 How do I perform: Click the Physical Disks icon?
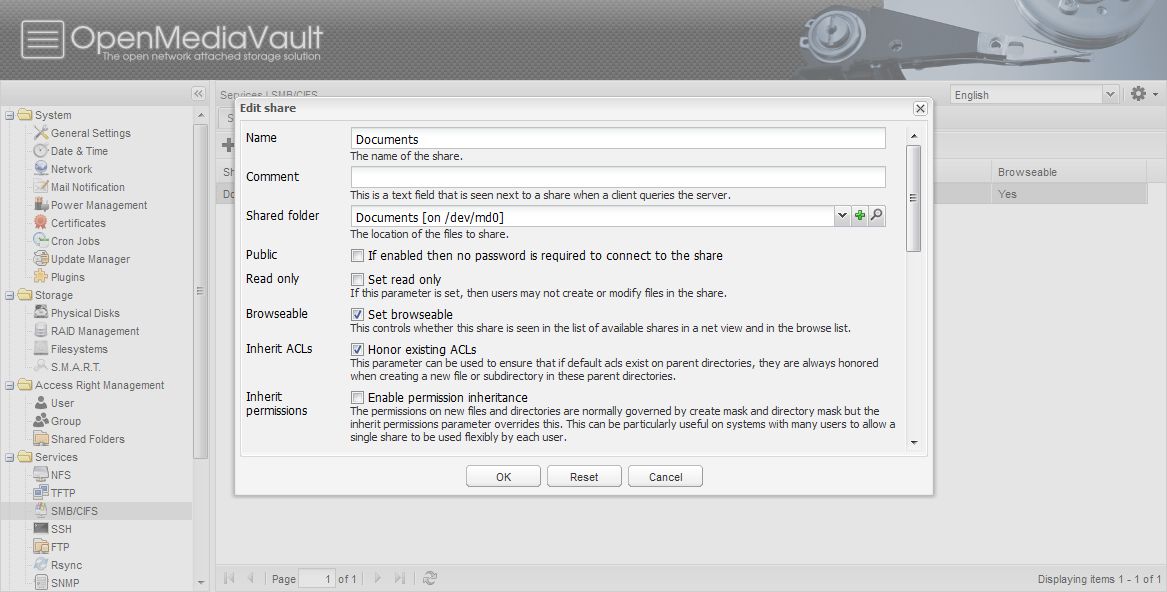click(x=41, y=313)
